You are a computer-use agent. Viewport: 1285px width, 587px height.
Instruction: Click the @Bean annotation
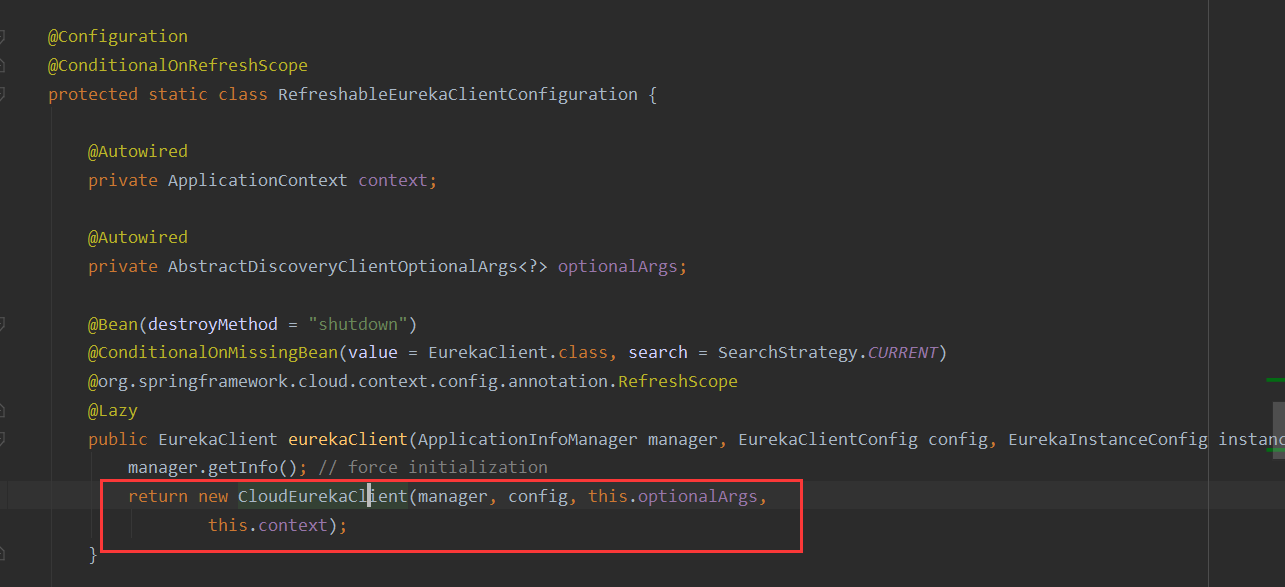tap(113, 324)
